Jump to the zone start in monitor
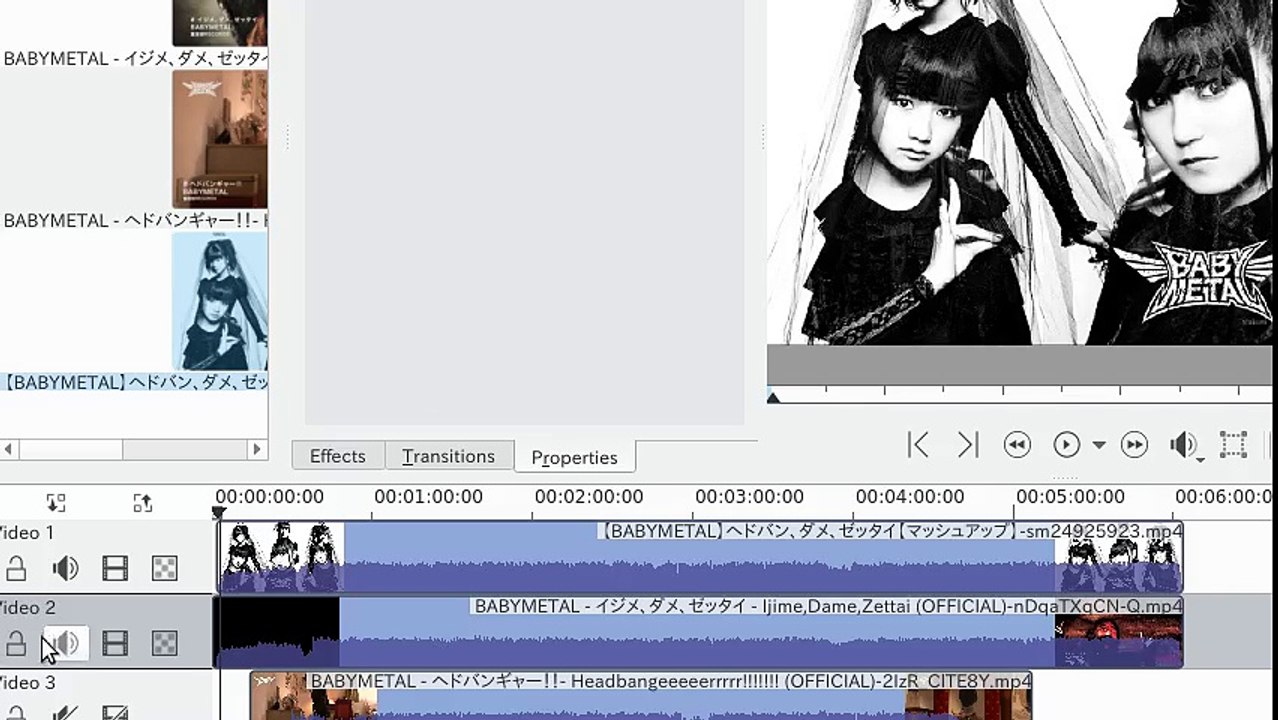Screen dimensions: 1278x720 (x=917, y=445)
